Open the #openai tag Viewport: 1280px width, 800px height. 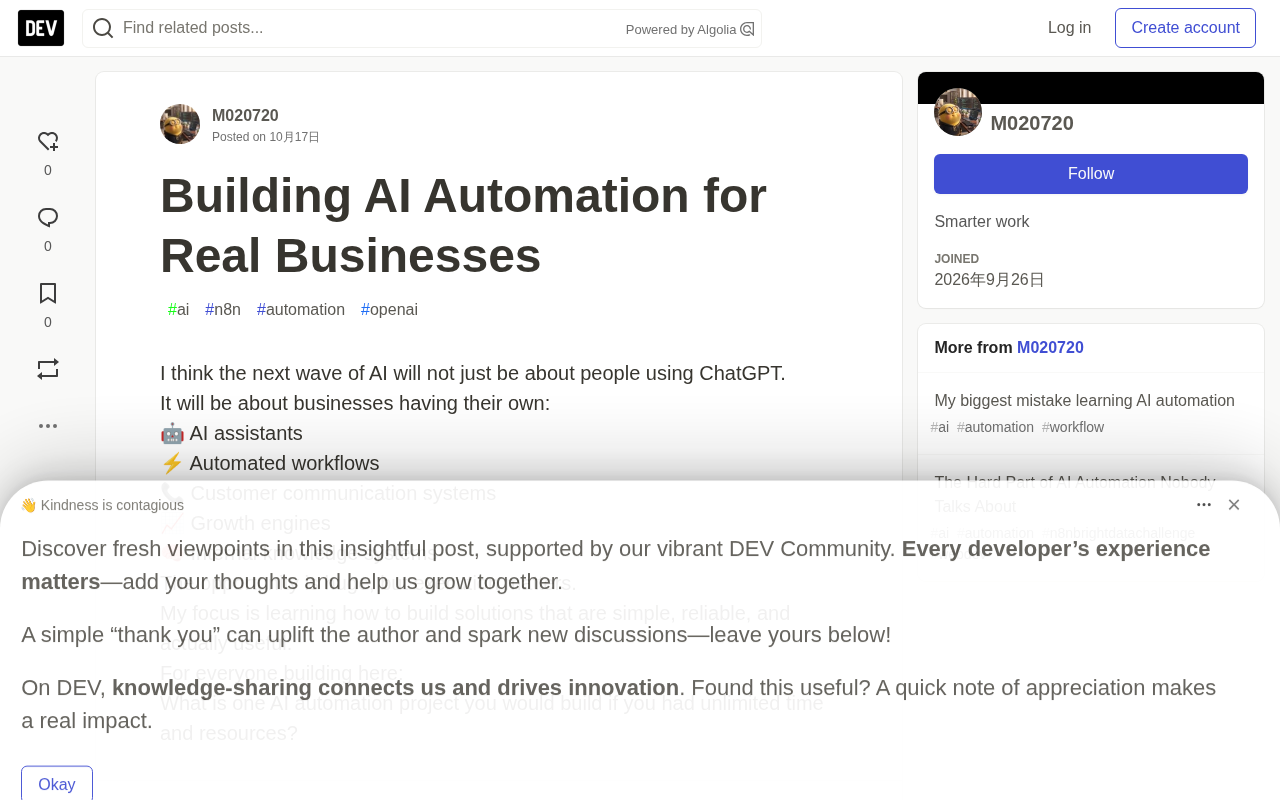point(390,310)
